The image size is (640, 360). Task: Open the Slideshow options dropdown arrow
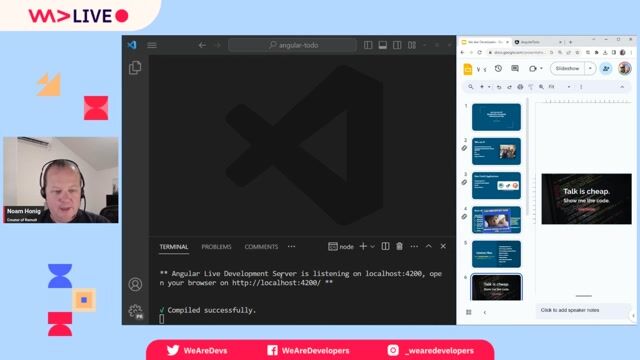click(590, 69)
